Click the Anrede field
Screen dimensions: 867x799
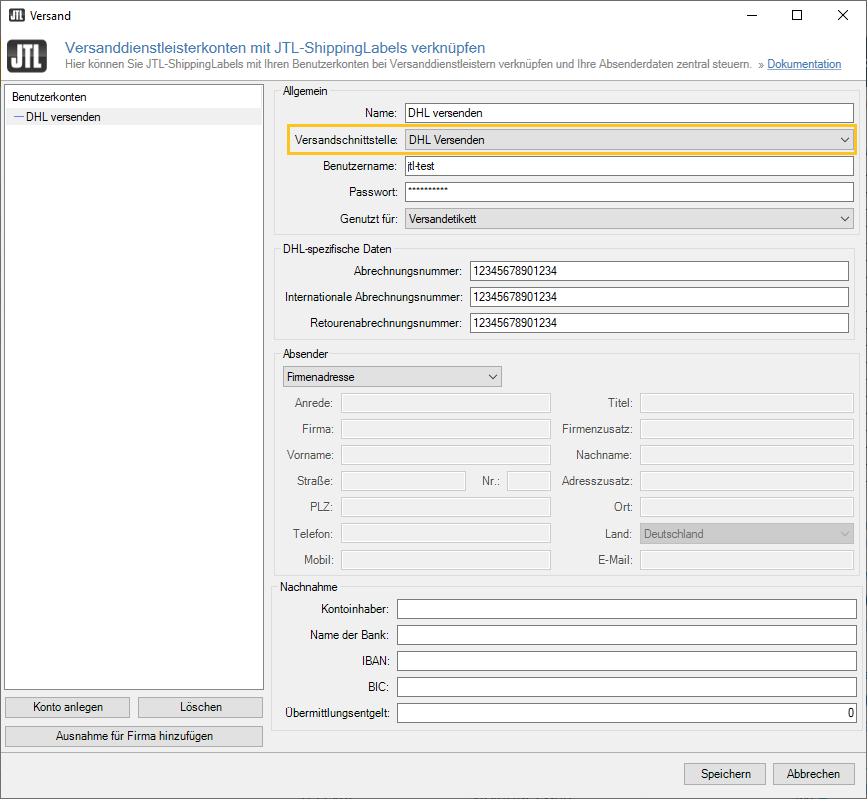coord(446,403)
